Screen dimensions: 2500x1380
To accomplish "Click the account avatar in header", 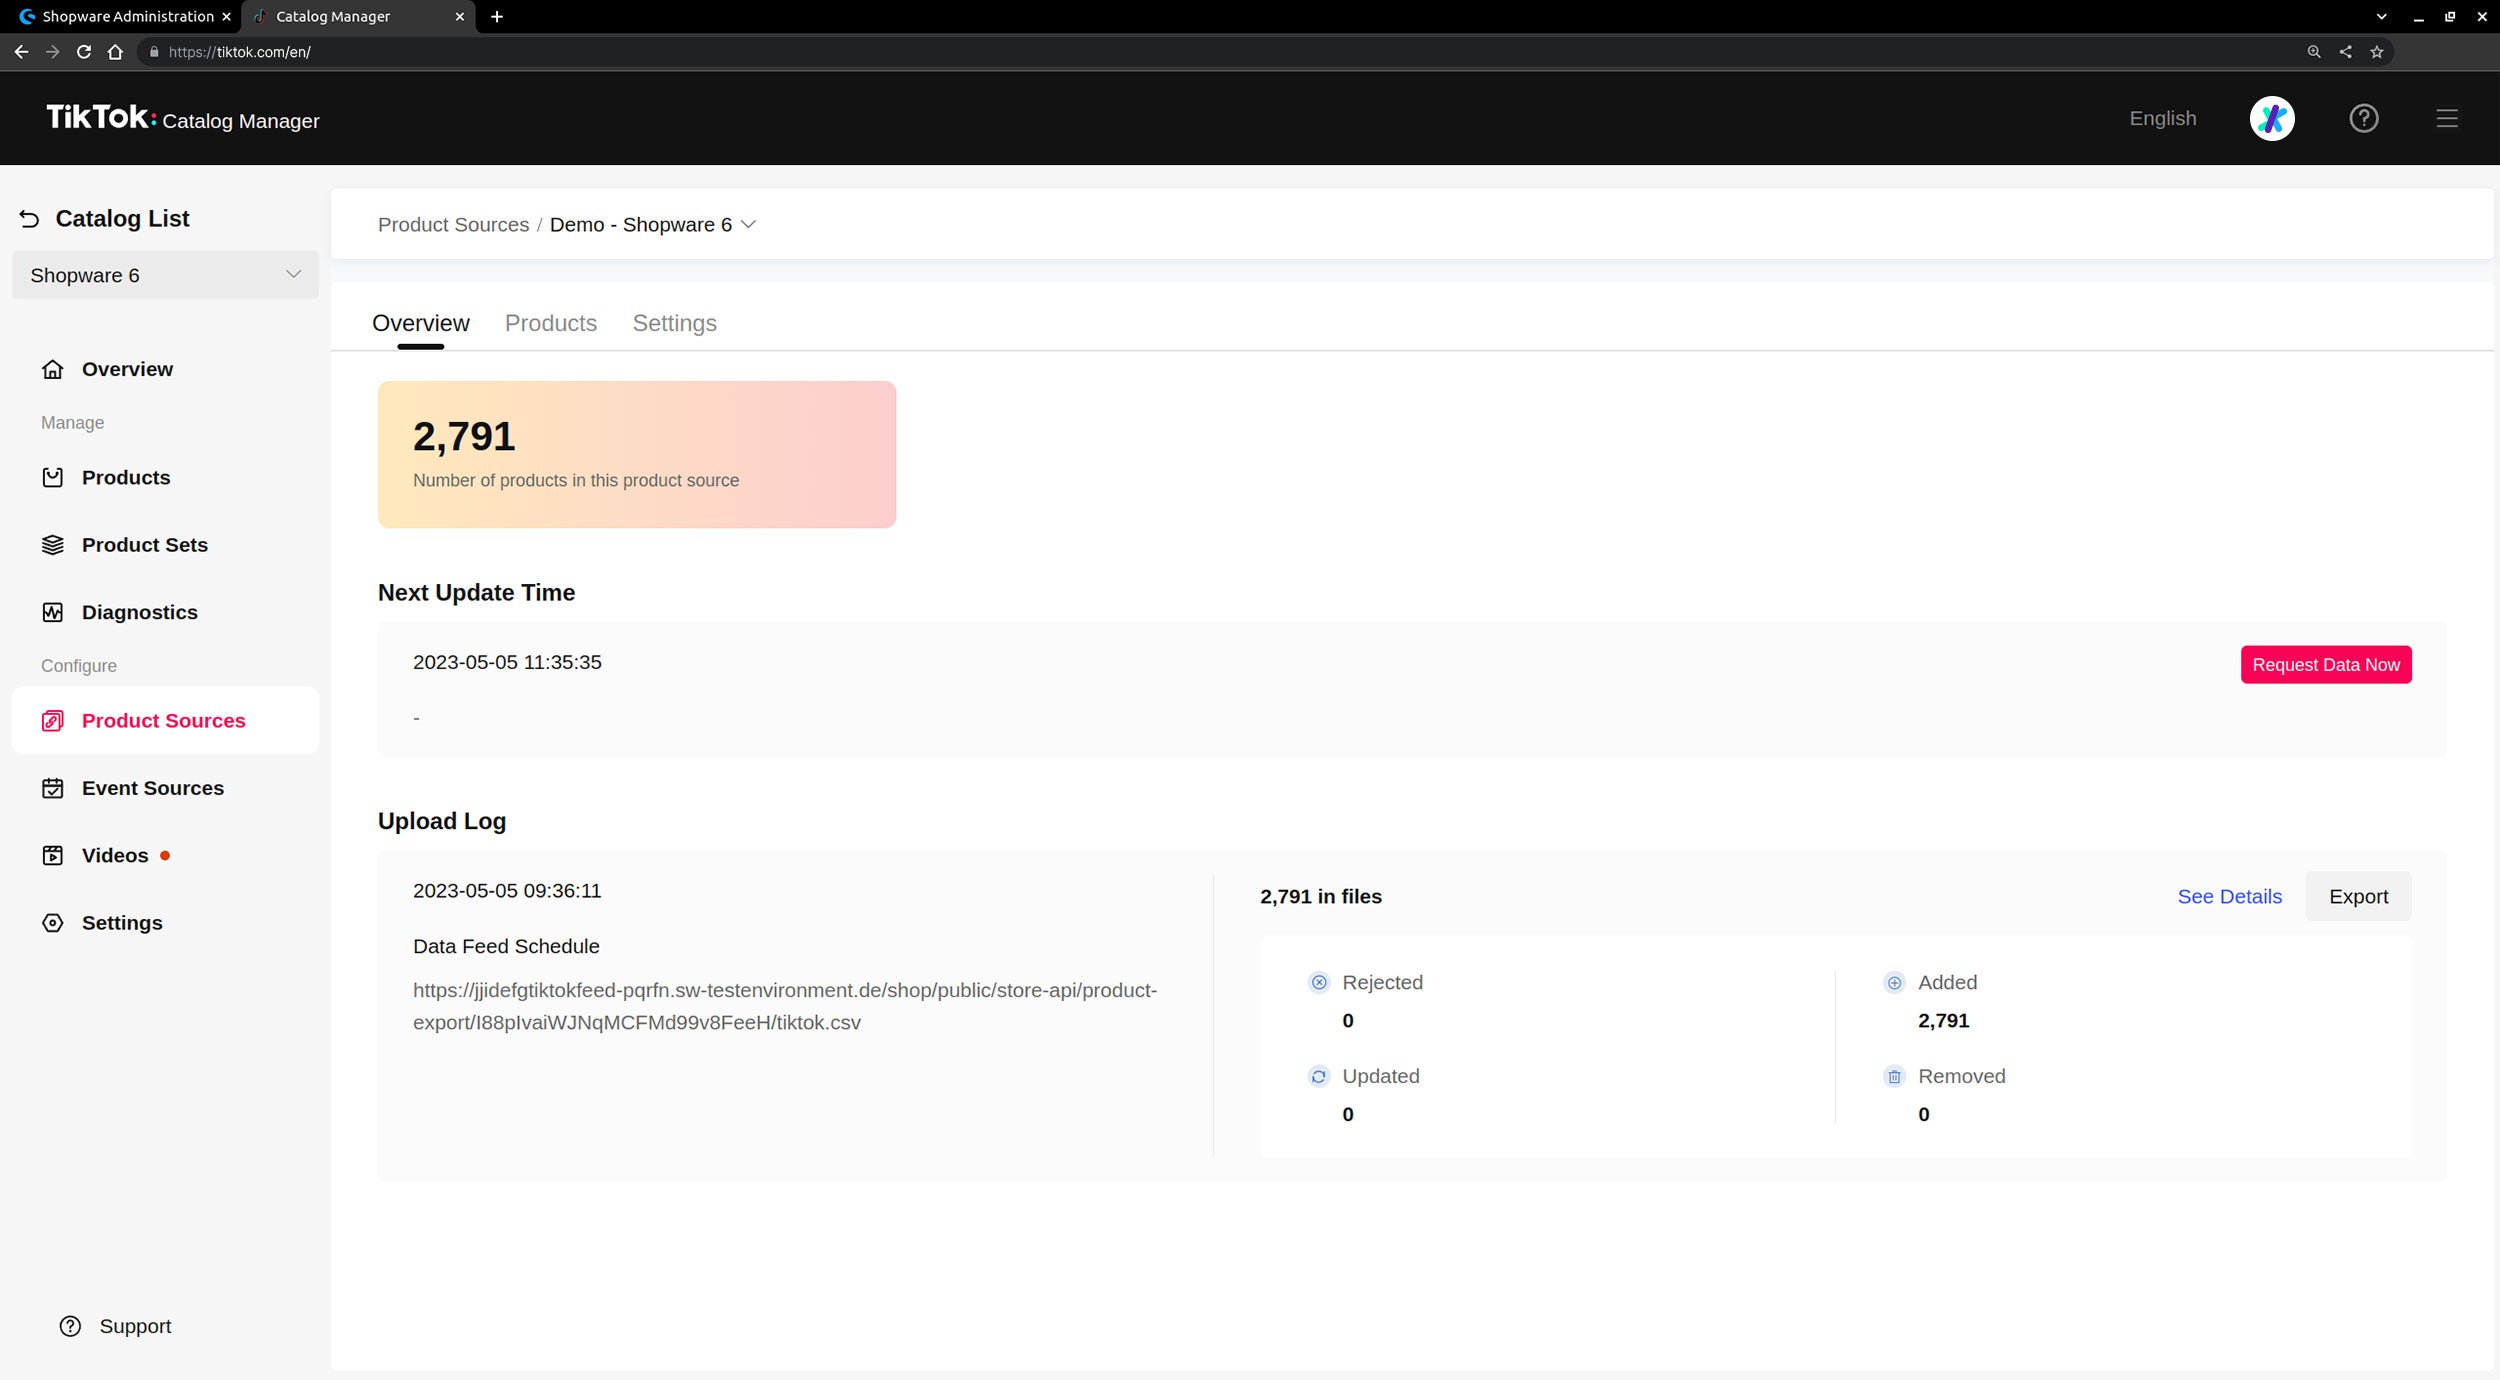I will [2272, 118].
